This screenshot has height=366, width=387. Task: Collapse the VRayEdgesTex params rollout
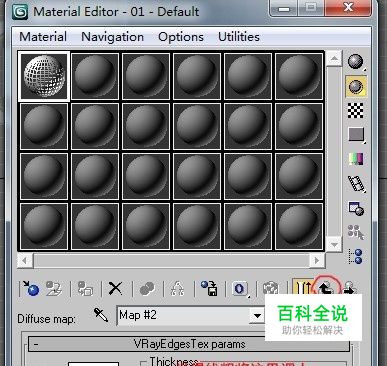[189, 344]
